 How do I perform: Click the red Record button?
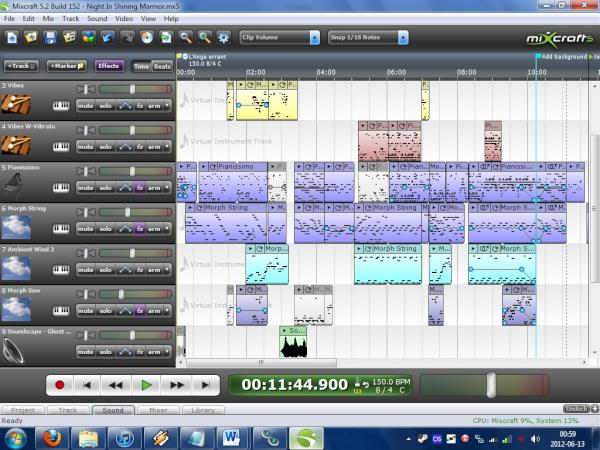coord(60,385)
